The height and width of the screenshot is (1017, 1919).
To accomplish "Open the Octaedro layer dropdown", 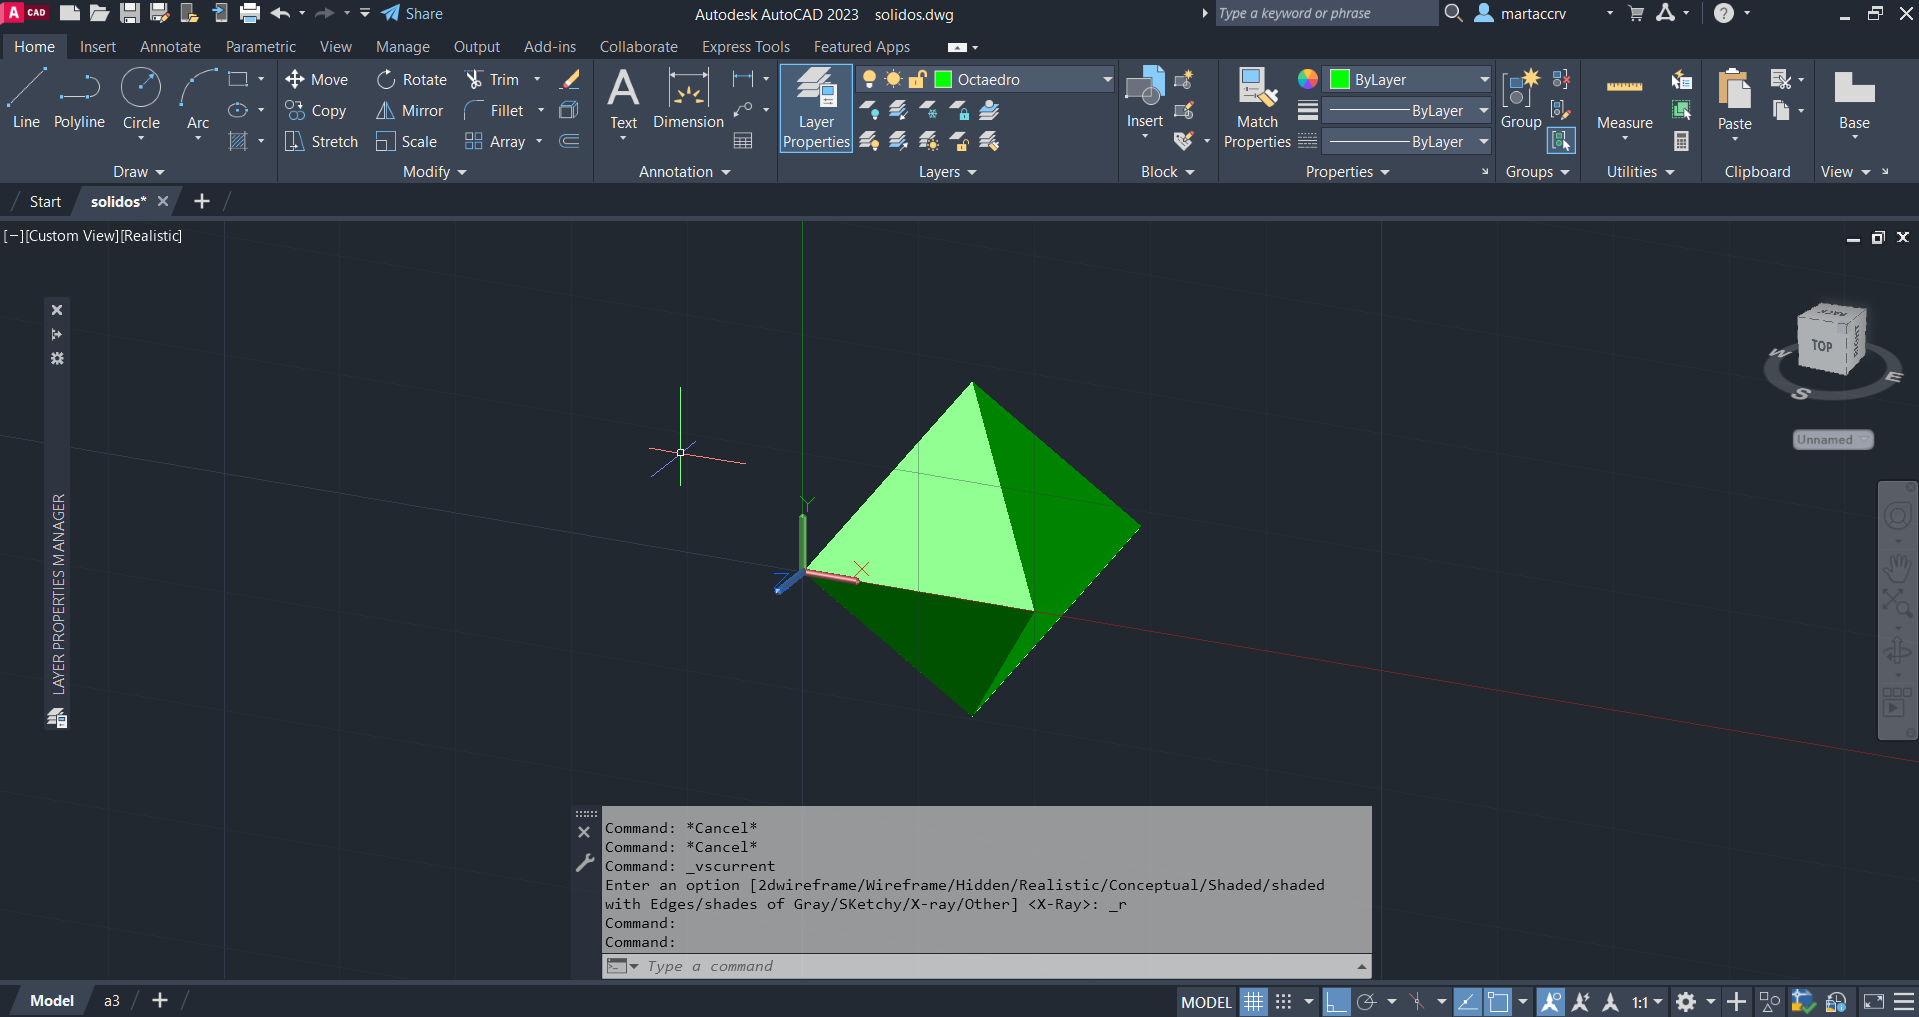I will pyautogui.click(x=1107, y=80).
